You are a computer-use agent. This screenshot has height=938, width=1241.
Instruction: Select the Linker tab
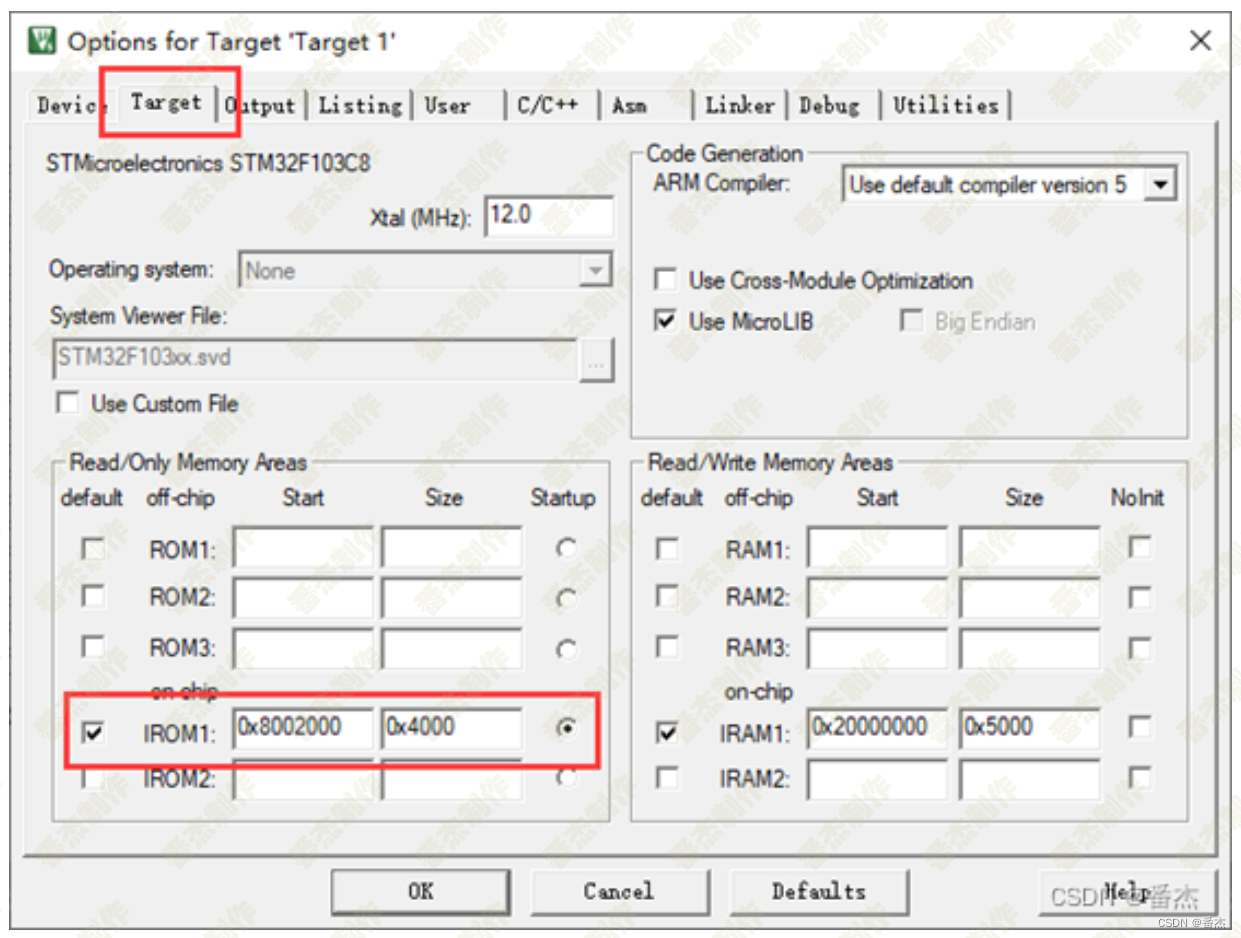[740, 105]
